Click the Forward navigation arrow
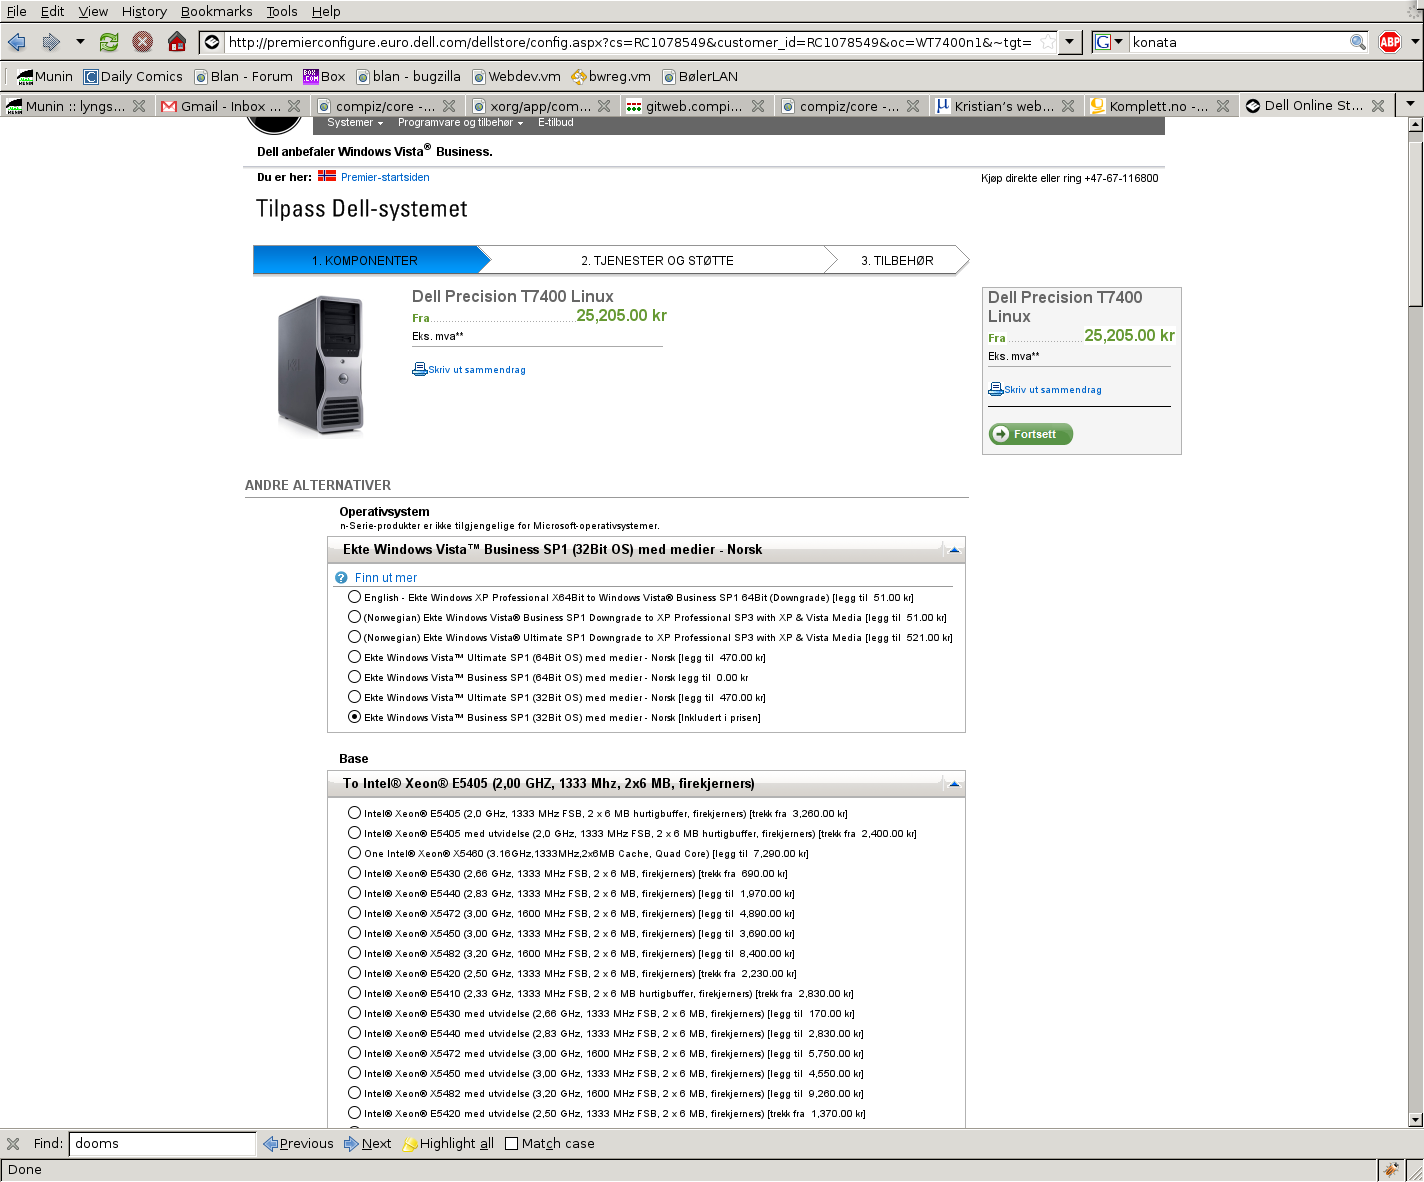The width and height of the screenshot is (1424, 1182). pos(51,42)
